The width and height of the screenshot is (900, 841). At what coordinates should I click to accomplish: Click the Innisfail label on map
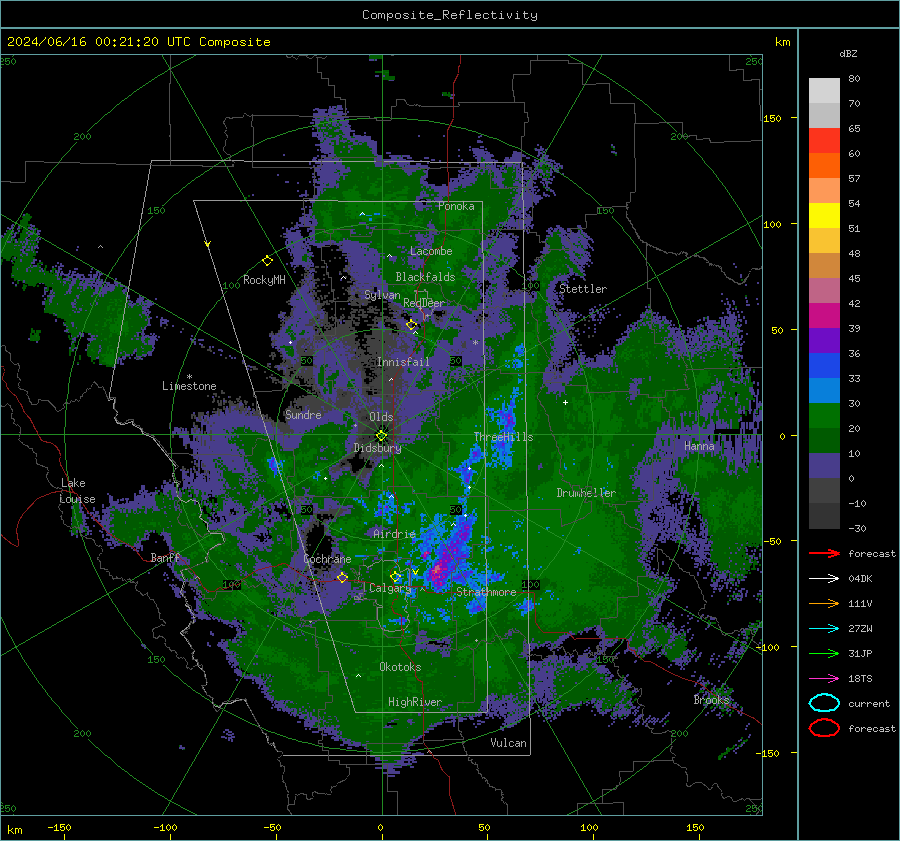pyautogui.click(x=403, y=362)
